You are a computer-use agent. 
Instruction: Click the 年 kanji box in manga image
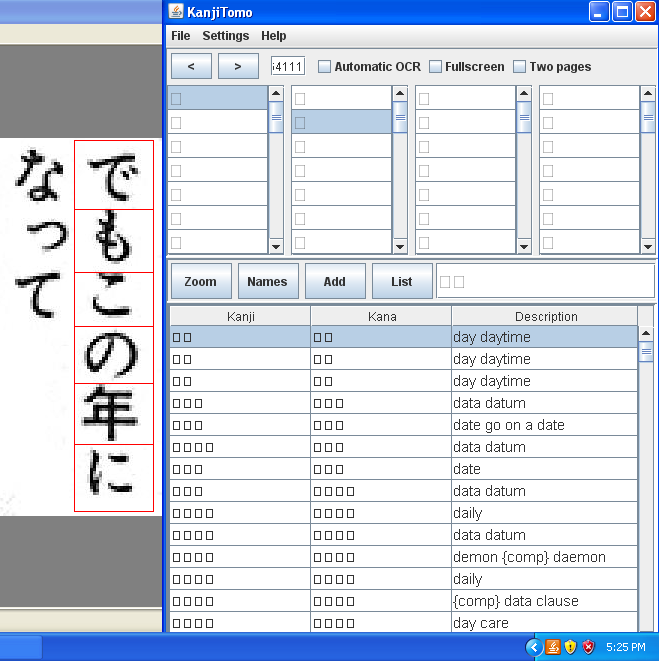(114, 414)
